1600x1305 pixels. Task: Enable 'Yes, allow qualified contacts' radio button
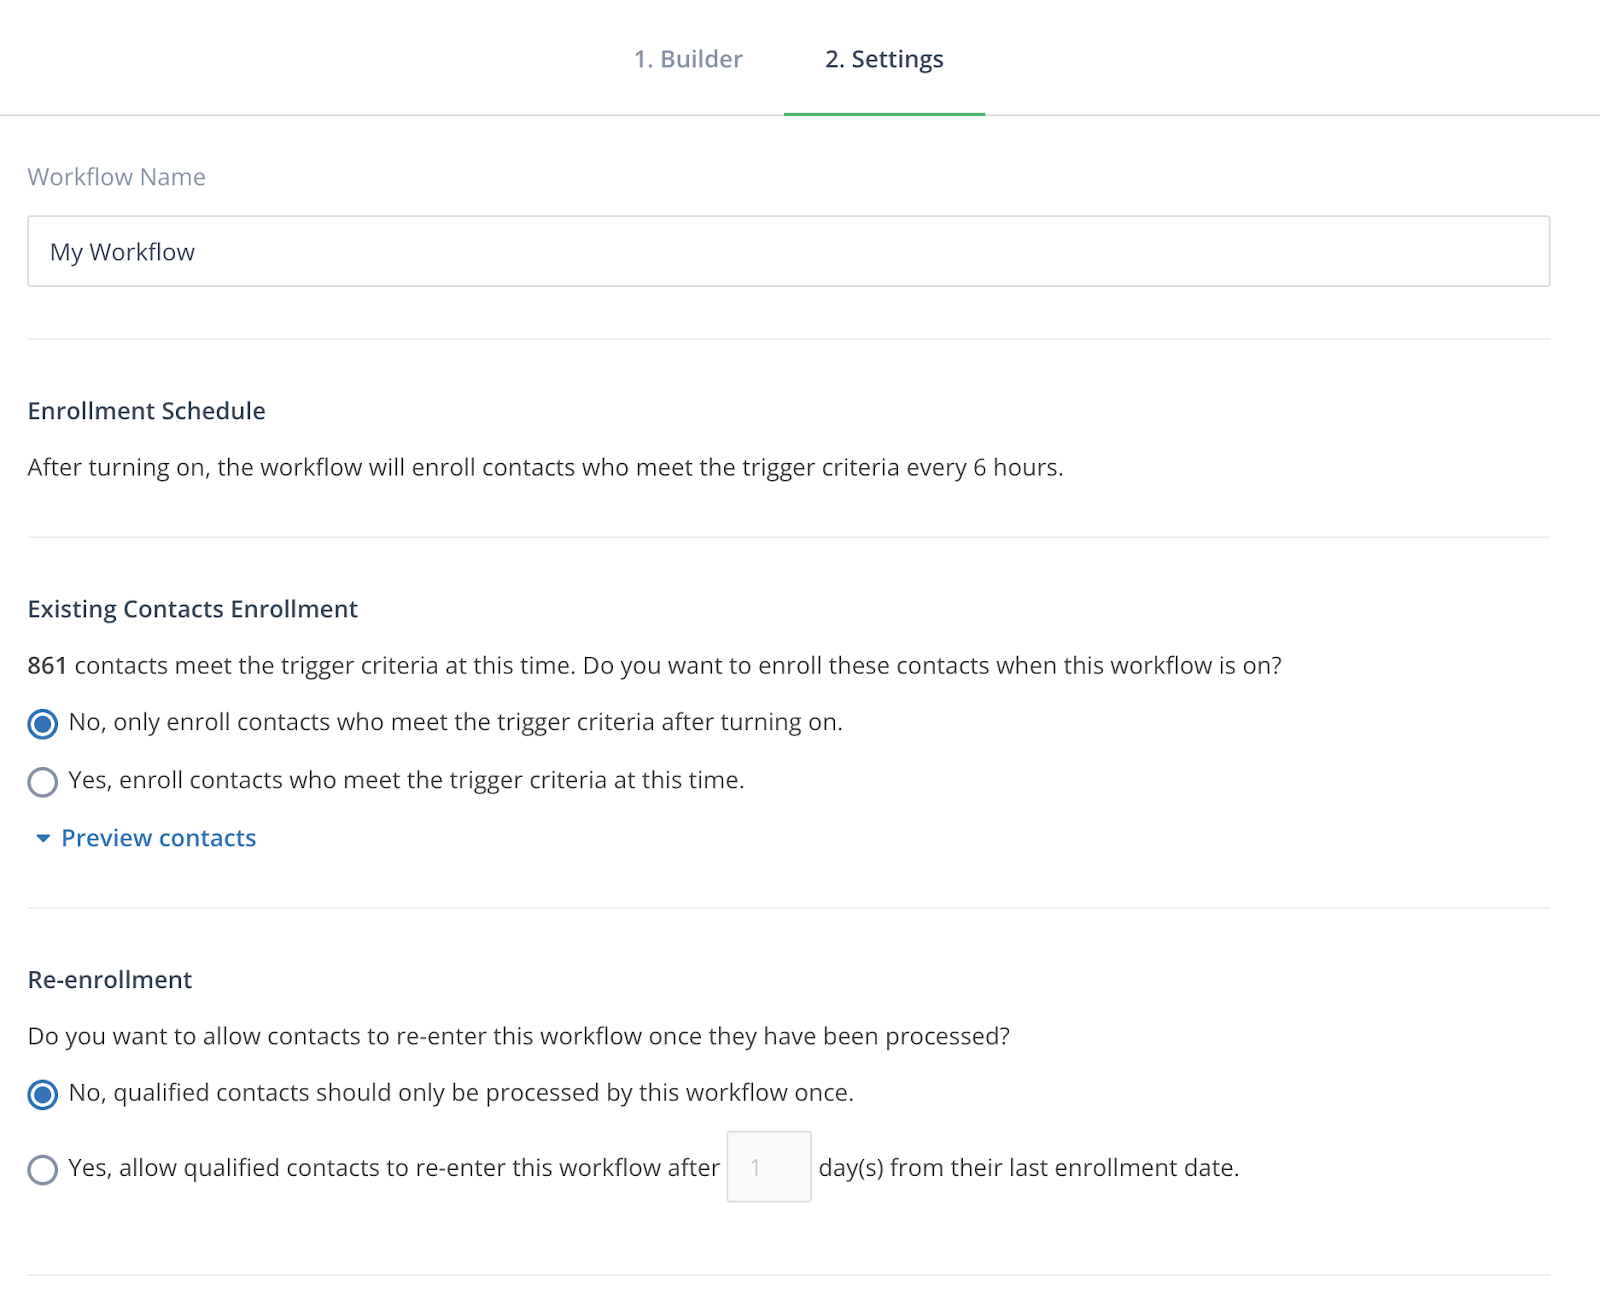point(43,1169)
